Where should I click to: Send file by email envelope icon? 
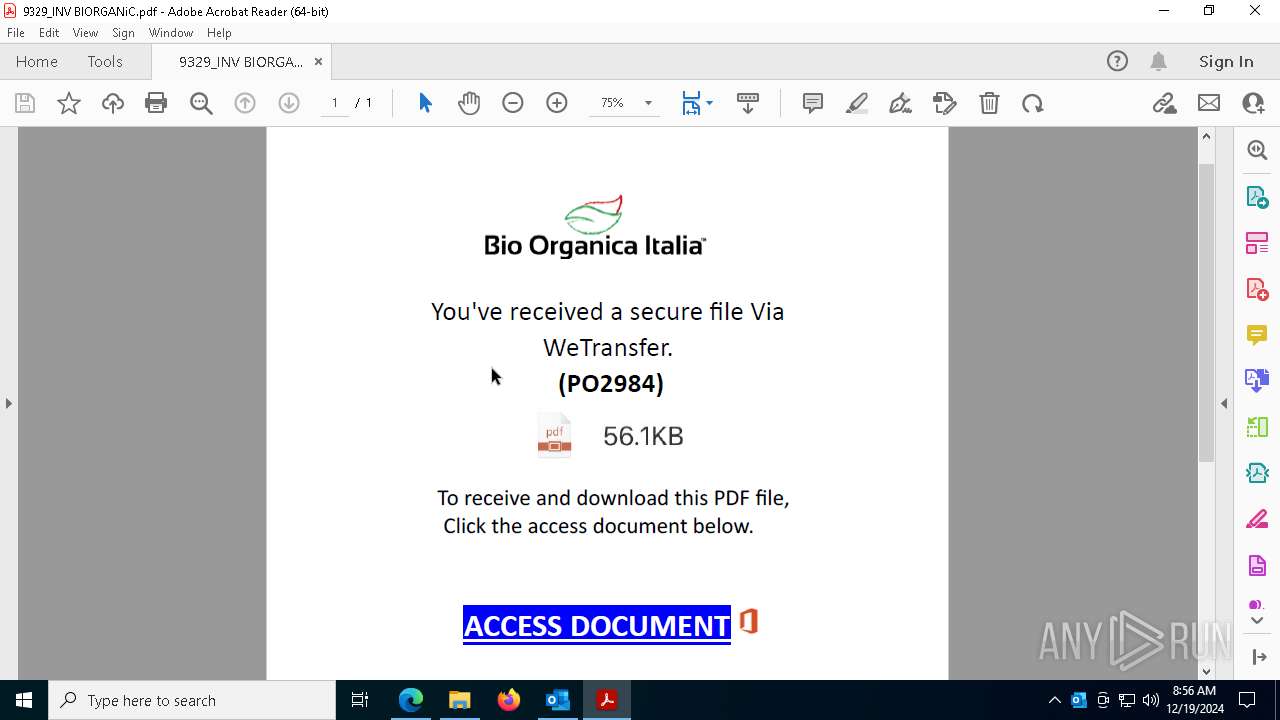click(x=1209, y=103)
